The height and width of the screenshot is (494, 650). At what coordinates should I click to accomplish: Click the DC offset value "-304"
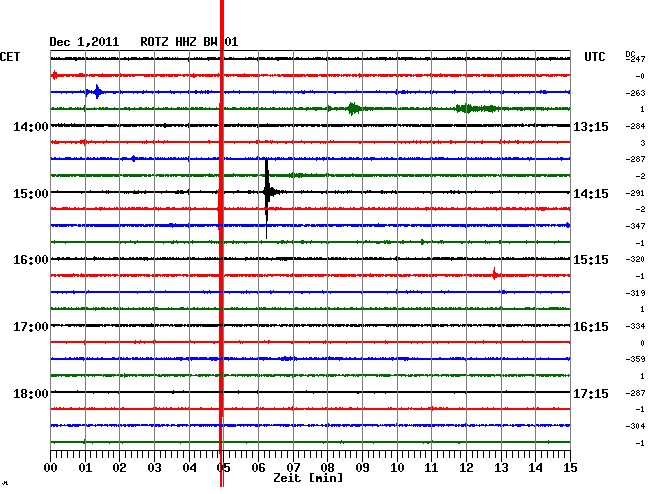[x=635, y=426]
